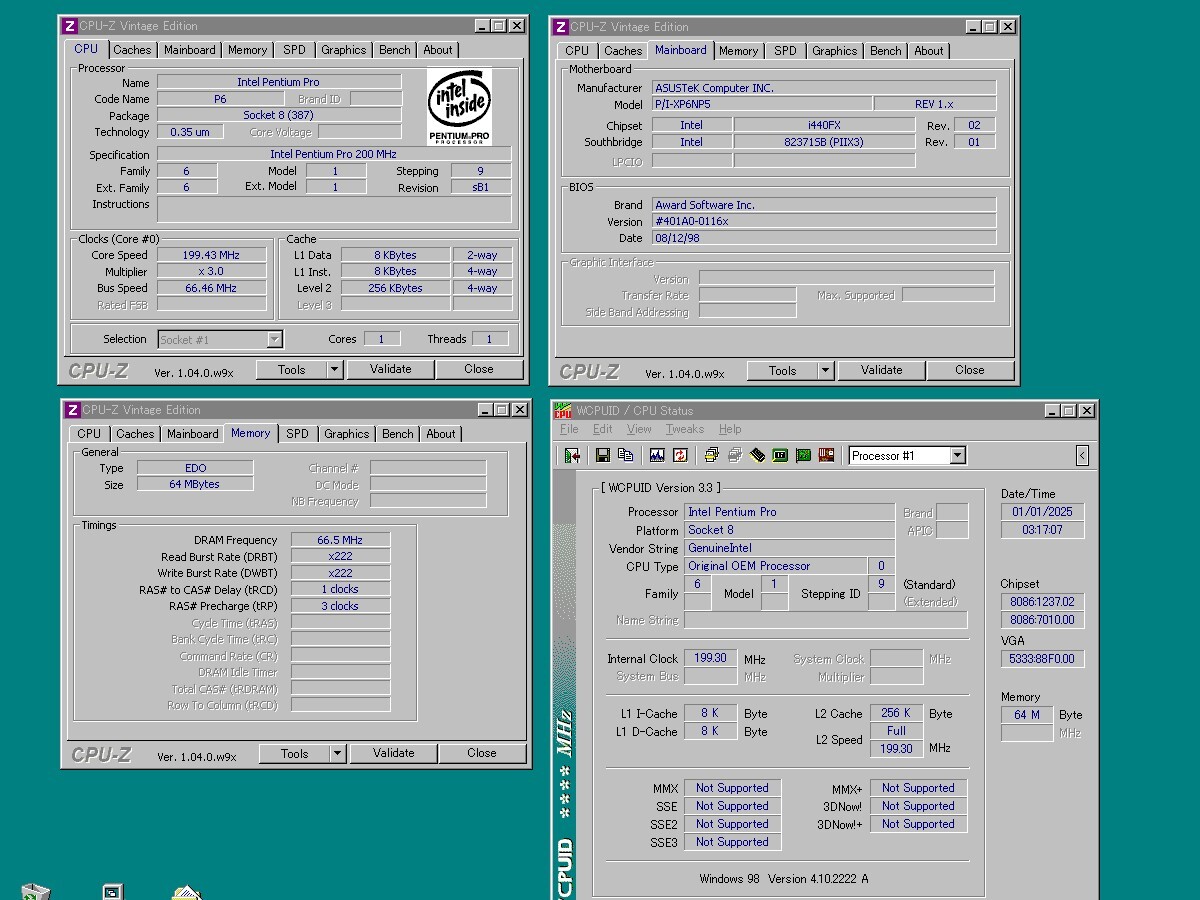Click the BIOS date 08/12/98
Image resolution: width=1200 pixels, height=900 pixels.
click(824, 239)
